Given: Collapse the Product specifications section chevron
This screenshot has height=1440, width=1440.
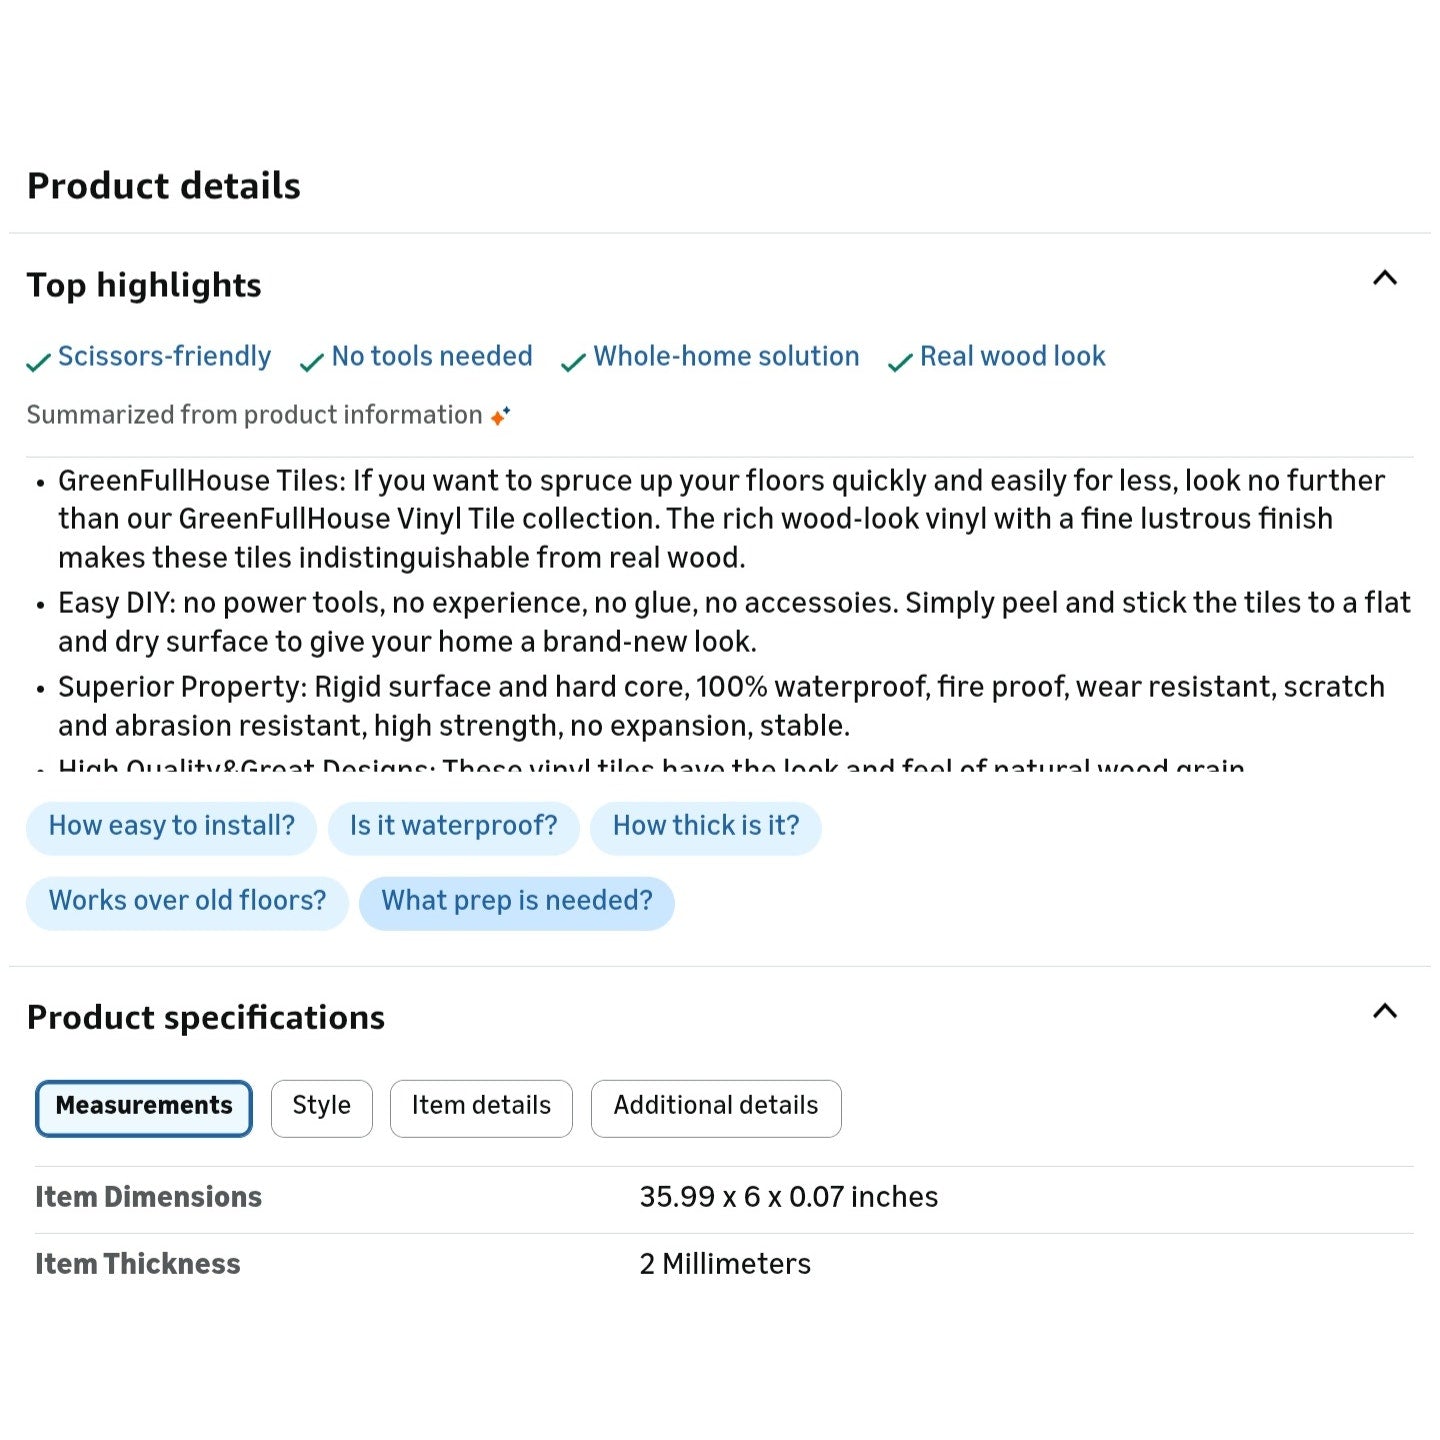Looking at the screenshot, I should (1384, 1012).
